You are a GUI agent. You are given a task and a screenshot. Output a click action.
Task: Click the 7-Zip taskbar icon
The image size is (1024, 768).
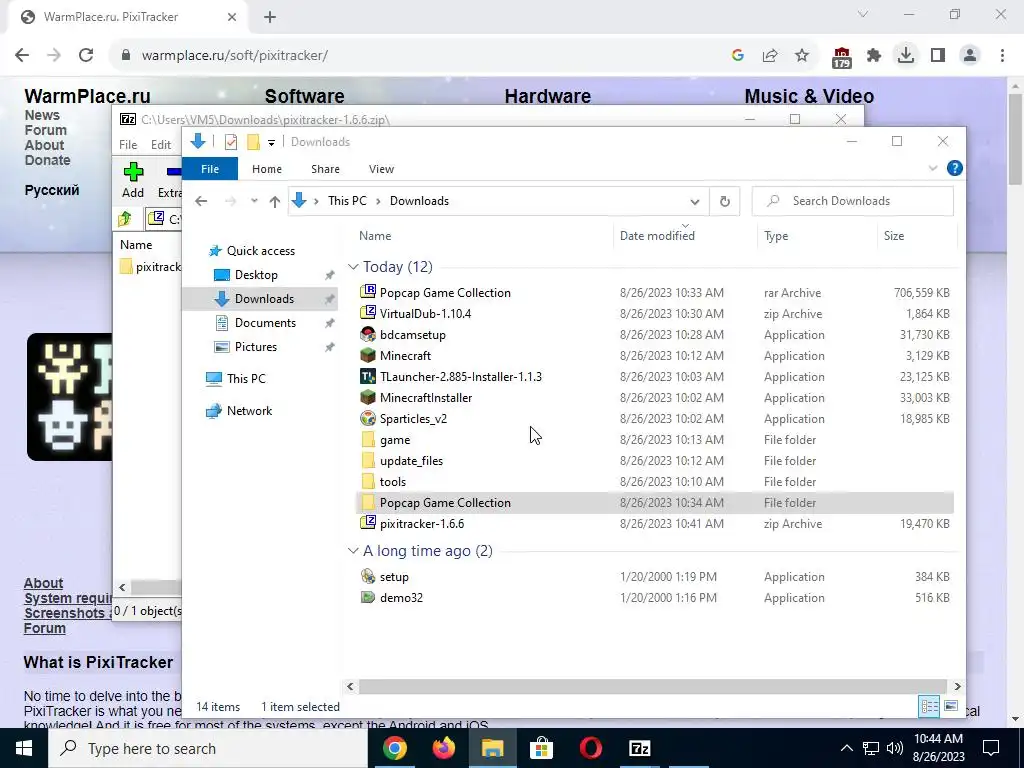pos(639,748)
